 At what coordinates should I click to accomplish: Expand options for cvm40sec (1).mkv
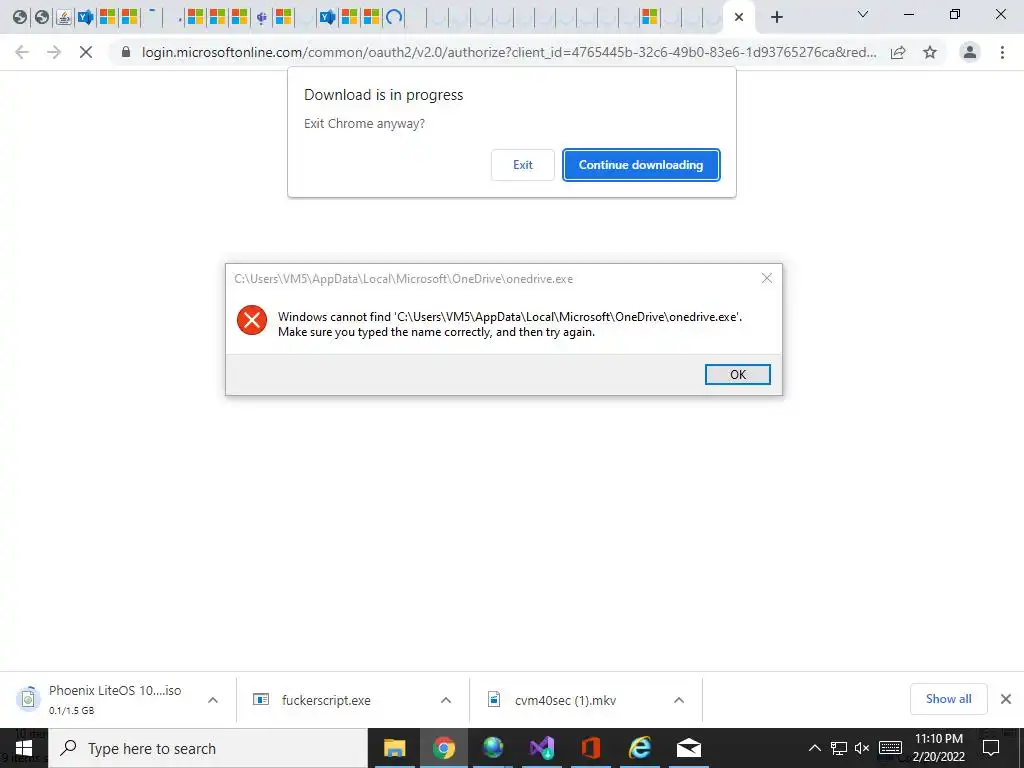pos(679,700)
